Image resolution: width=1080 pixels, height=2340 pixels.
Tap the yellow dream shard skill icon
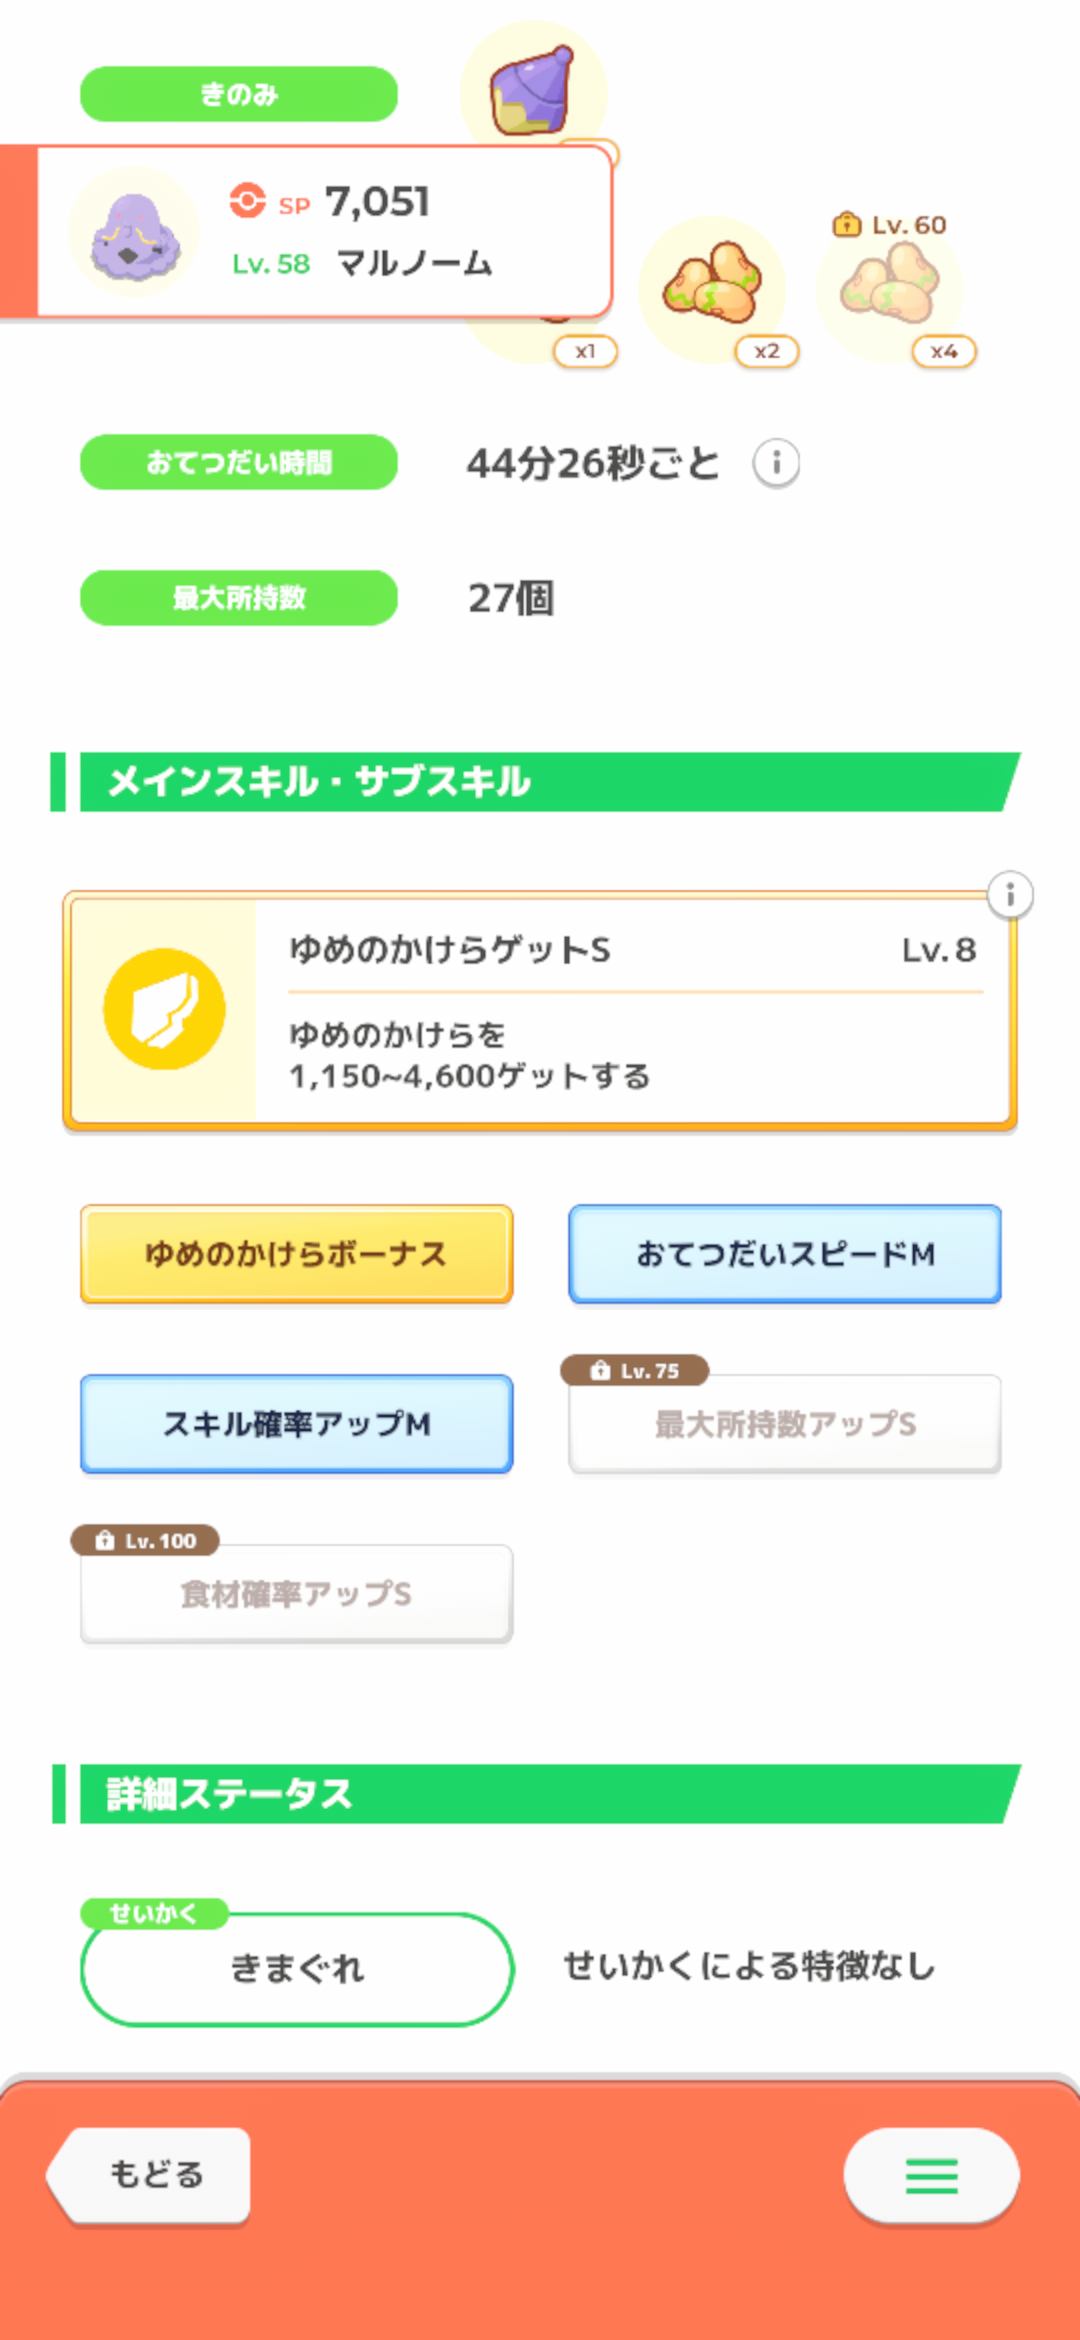point(165,1009)
